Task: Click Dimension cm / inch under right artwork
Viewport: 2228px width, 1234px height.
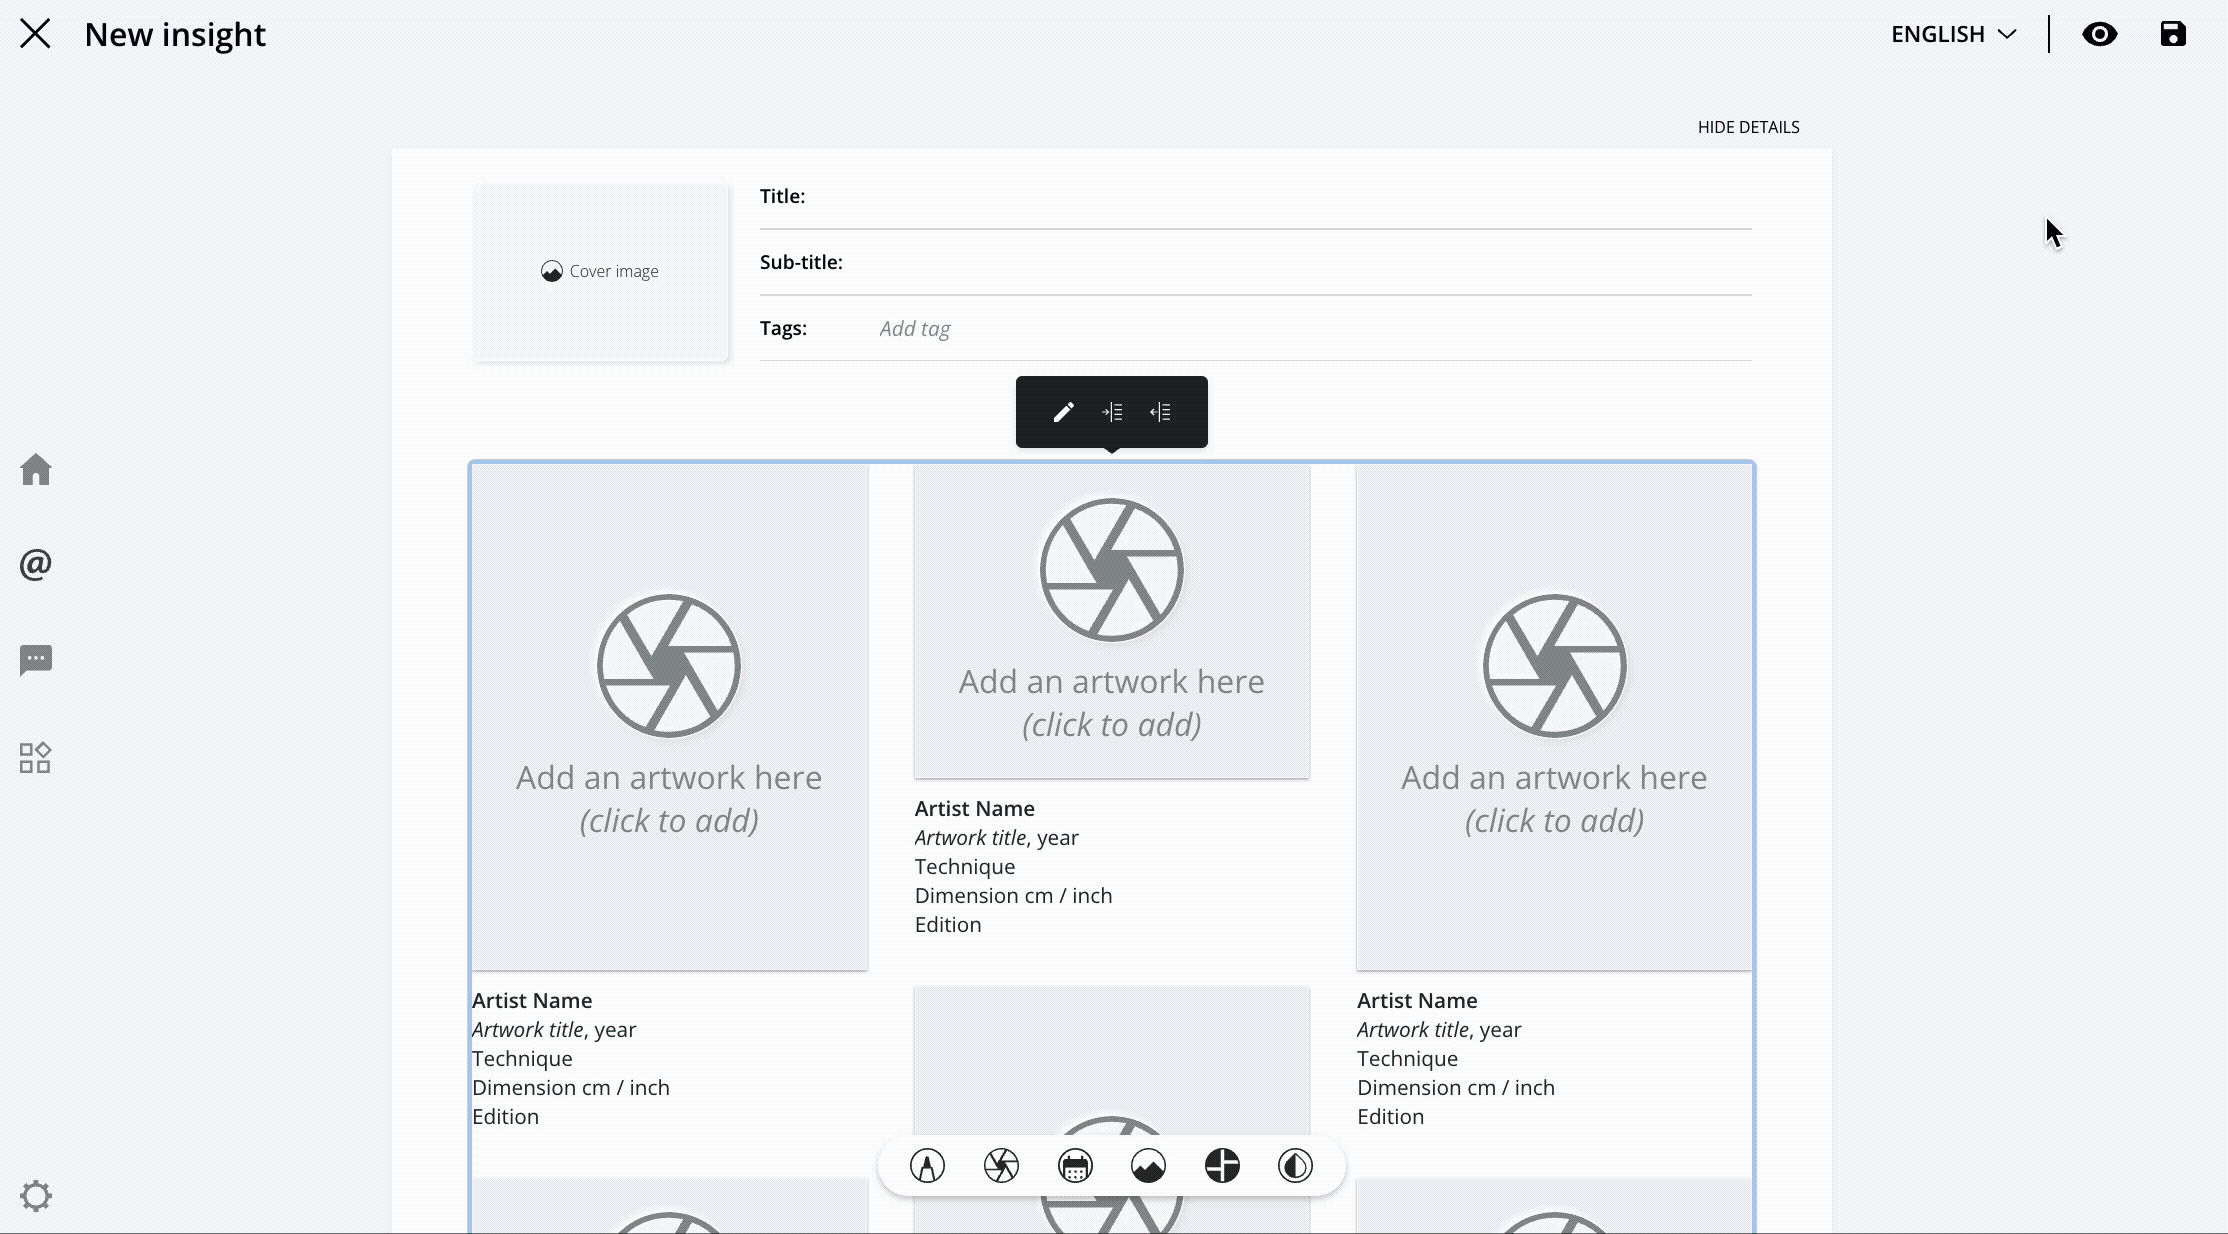Action: [x=1455, y=1088]
